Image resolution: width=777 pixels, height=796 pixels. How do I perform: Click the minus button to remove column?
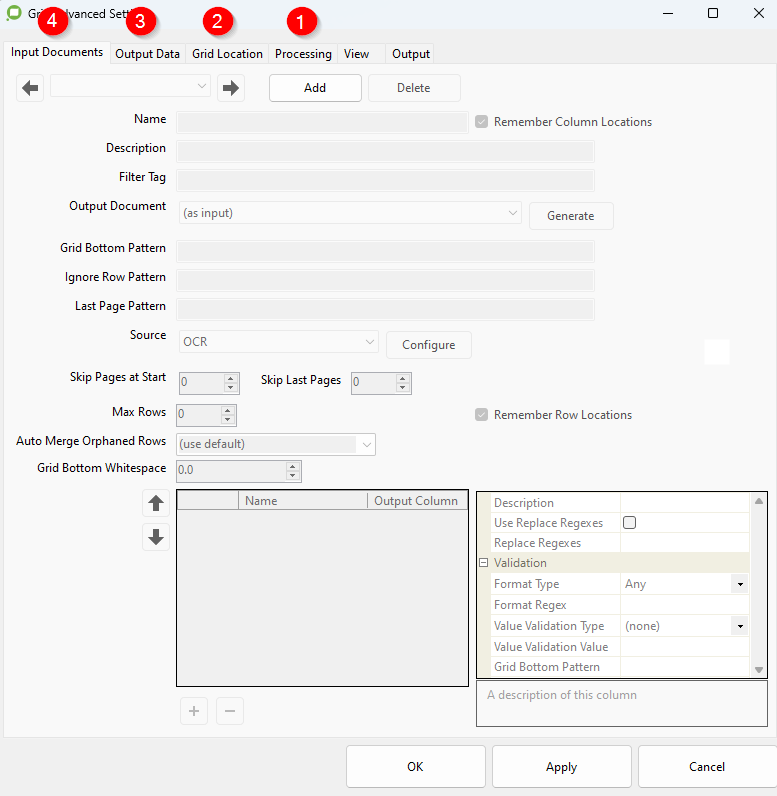coord(229,711)
